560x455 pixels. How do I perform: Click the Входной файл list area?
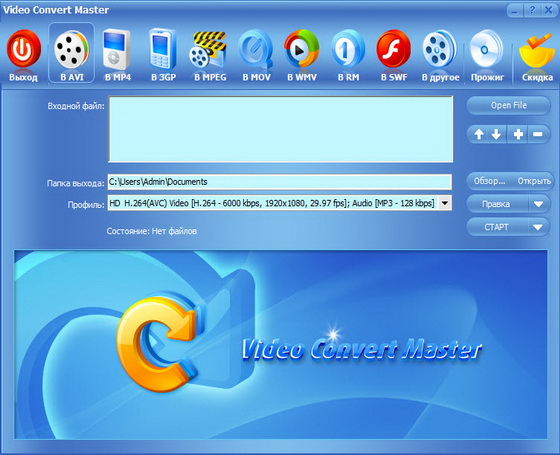coord(281,129)
